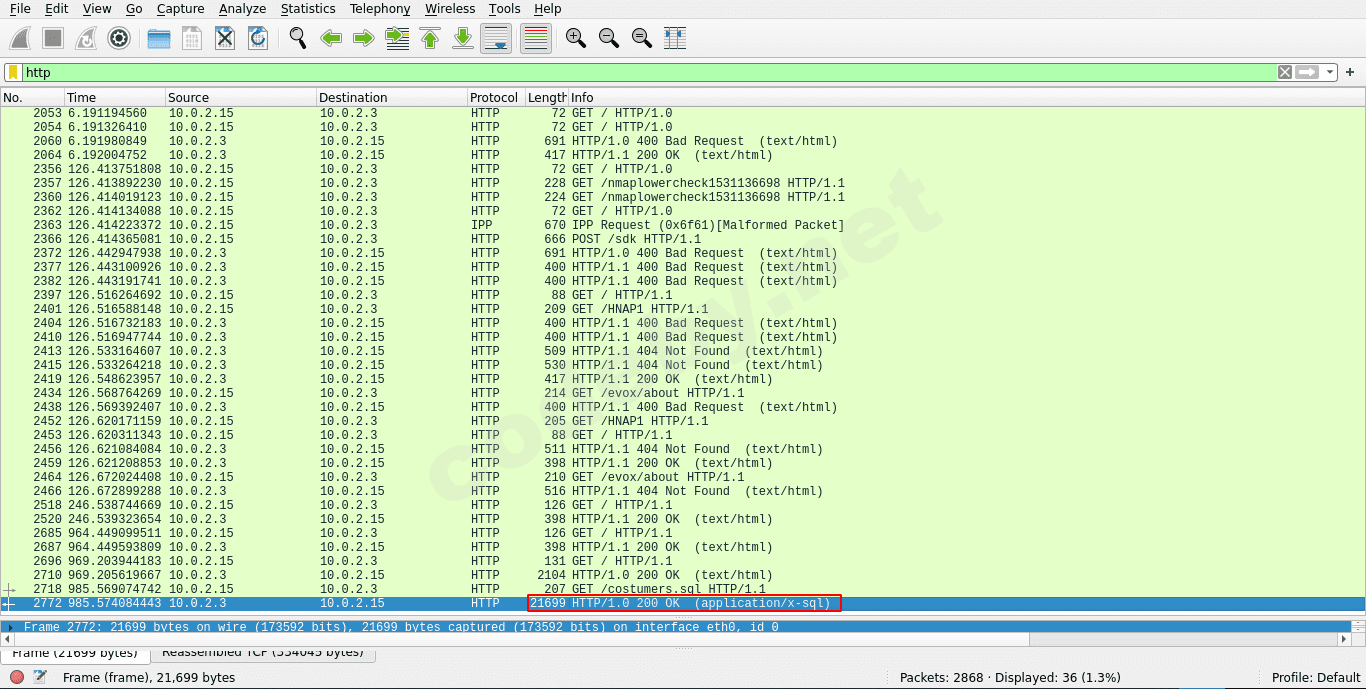Open a capture file
The image size is (1366, 689).
[x=157, y=38]
